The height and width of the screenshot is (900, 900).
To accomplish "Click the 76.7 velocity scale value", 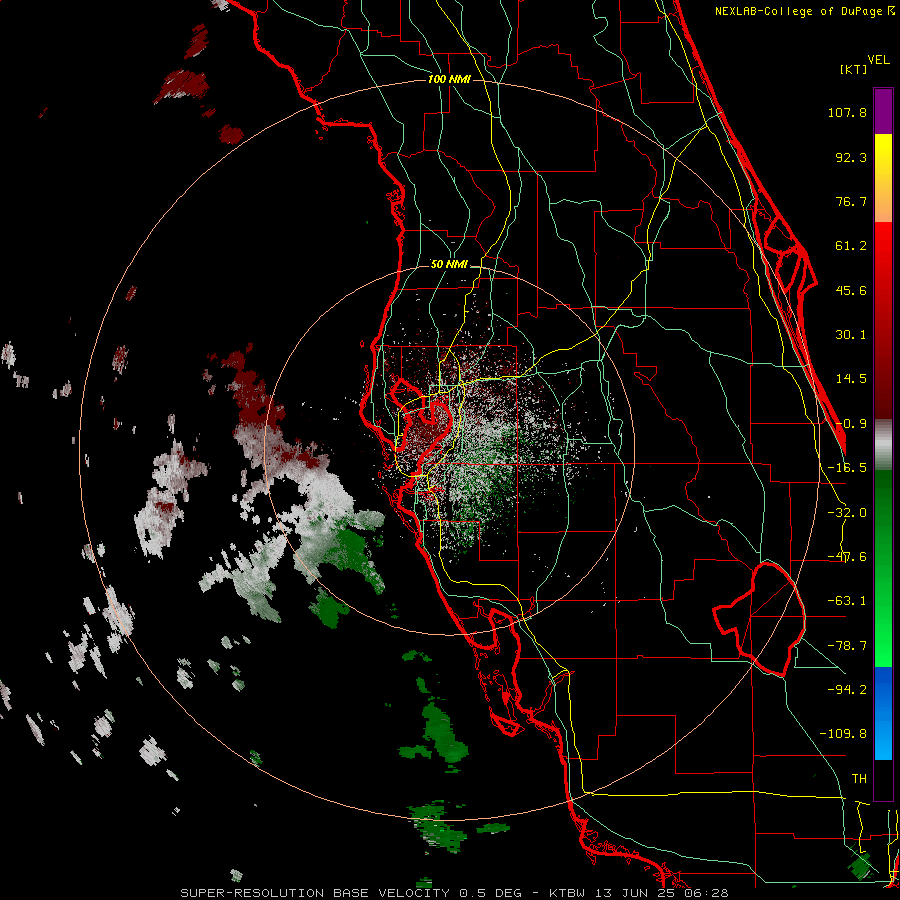I will tap(851, 201).
